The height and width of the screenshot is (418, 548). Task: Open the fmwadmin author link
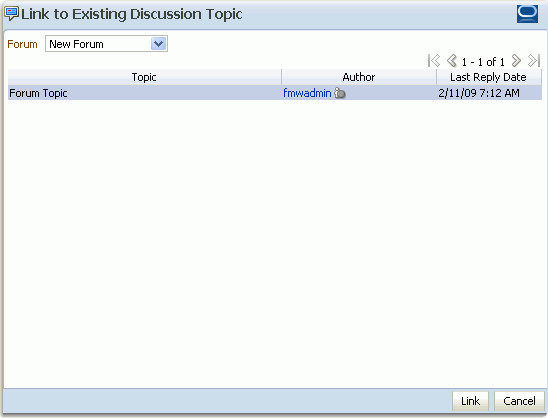click(x=307, y=93)
